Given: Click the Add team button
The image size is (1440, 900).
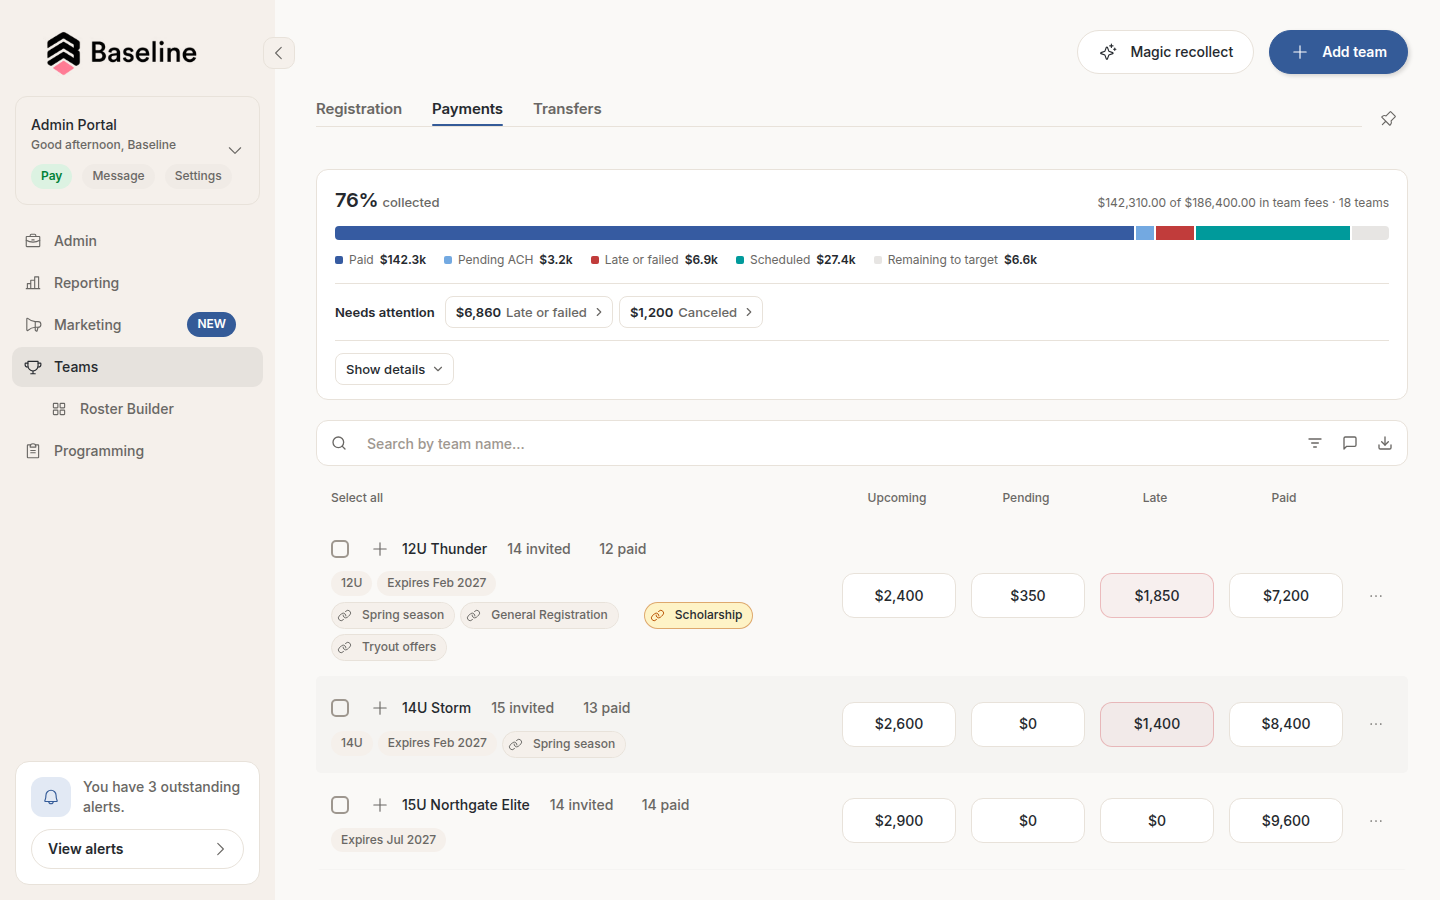Looking at the screenshot, I should pyautogui.click(x=1338, y=52).
